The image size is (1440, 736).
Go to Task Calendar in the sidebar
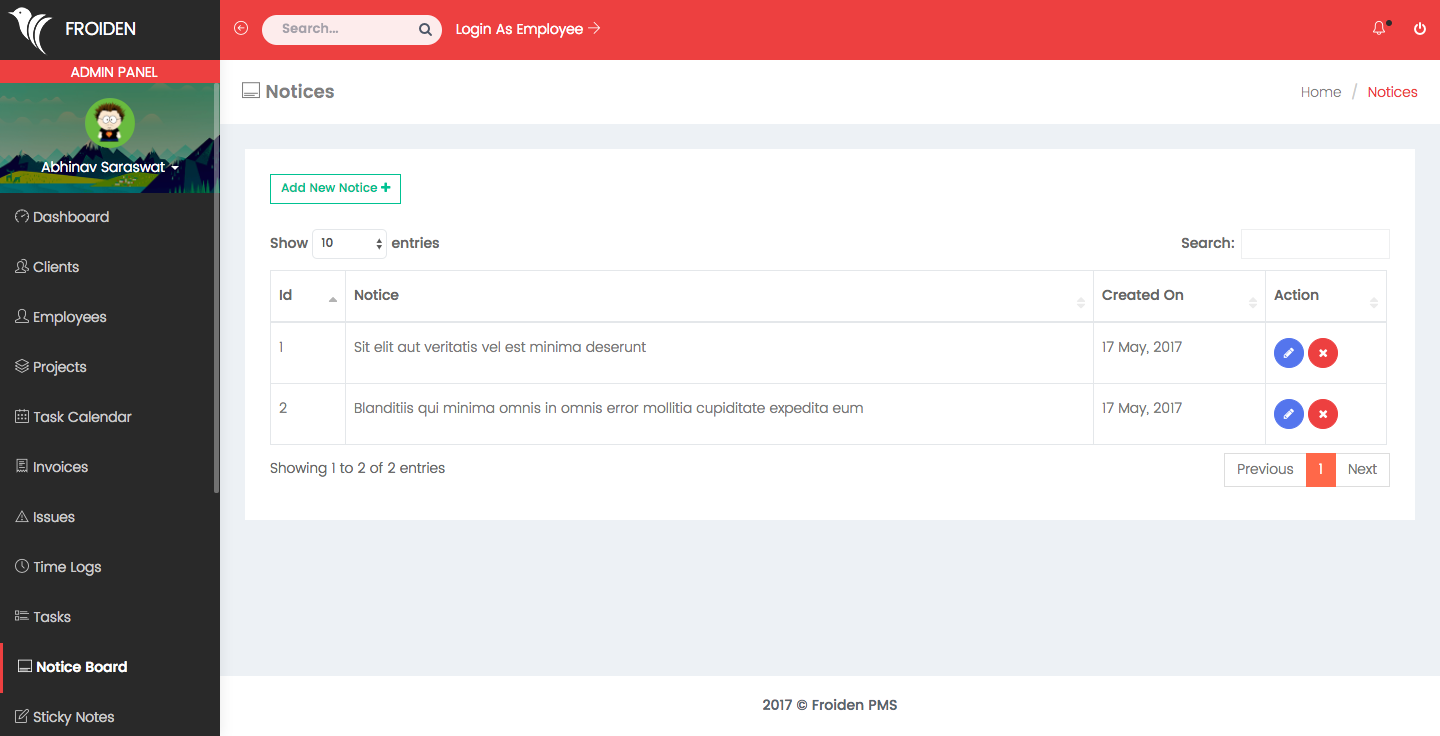coord(82,417)
